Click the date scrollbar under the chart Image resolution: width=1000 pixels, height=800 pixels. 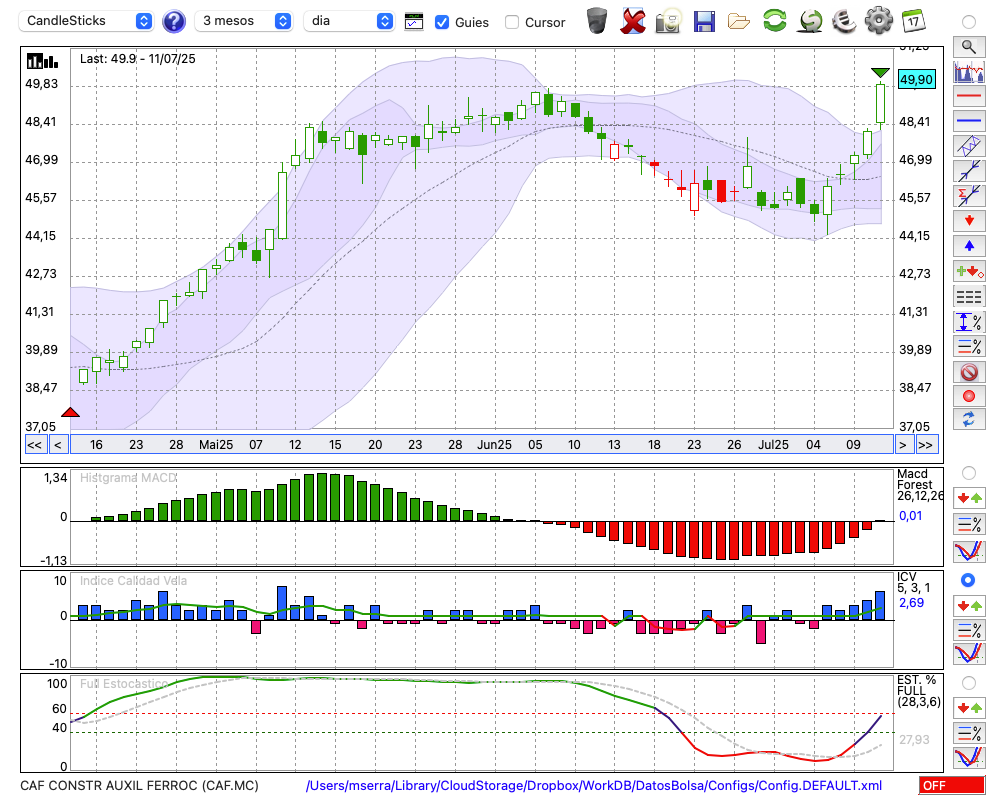coord(482,445)
